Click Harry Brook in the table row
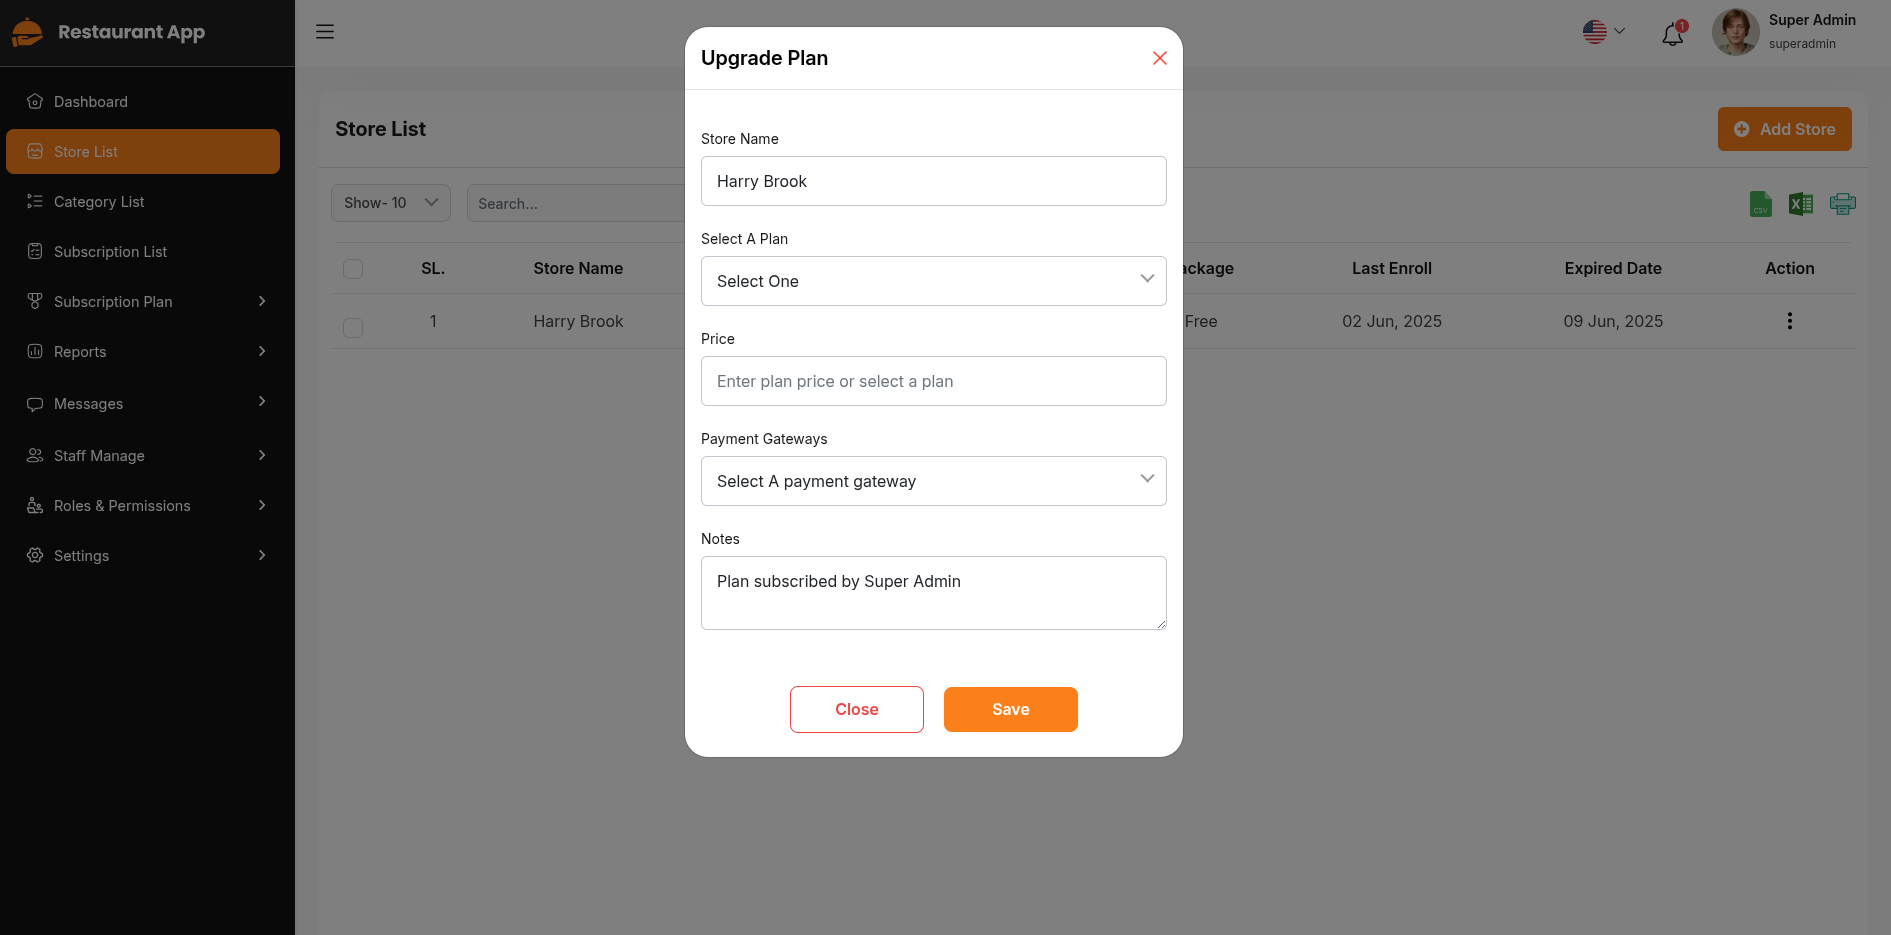Screen dimensions: 1891x935 pyautogui.click(x=578, y=321)
